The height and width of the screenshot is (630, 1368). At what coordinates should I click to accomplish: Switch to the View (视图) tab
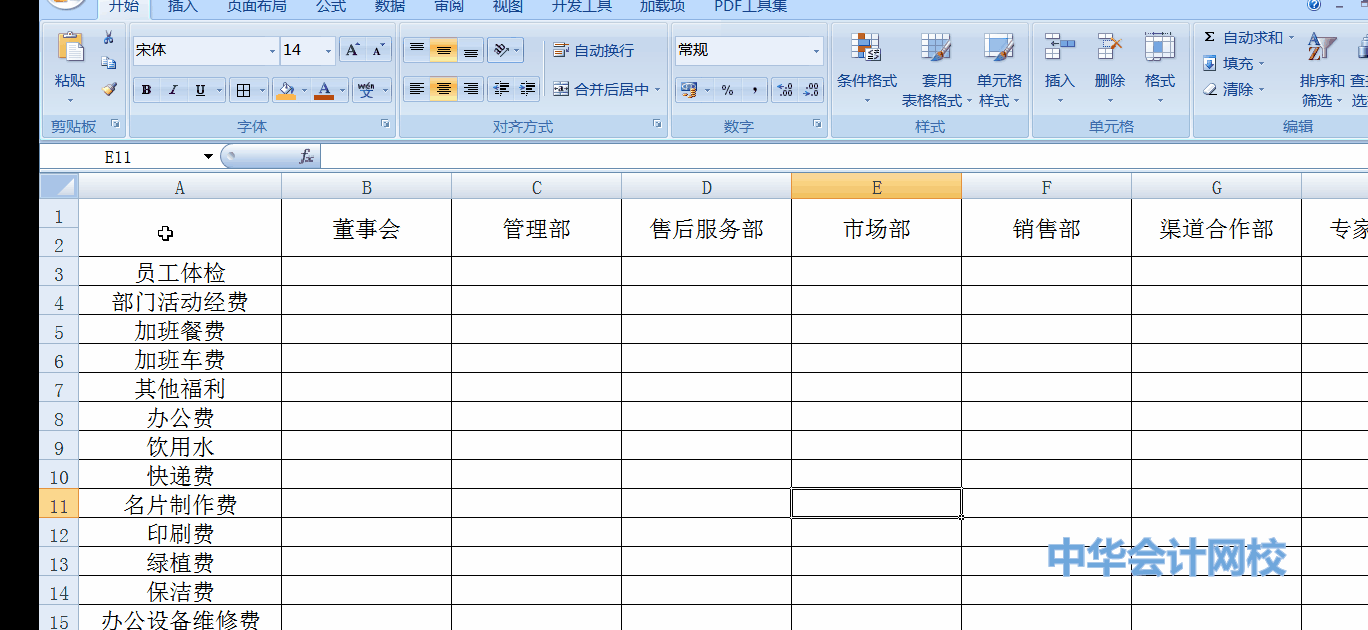pos(508,7)
